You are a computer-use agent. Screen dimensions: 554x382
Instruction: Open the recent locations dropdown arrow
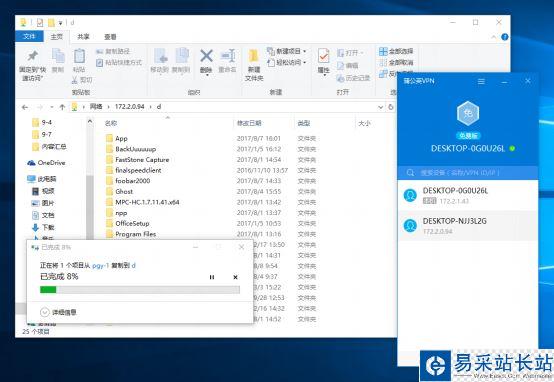(x=52, y=107)
